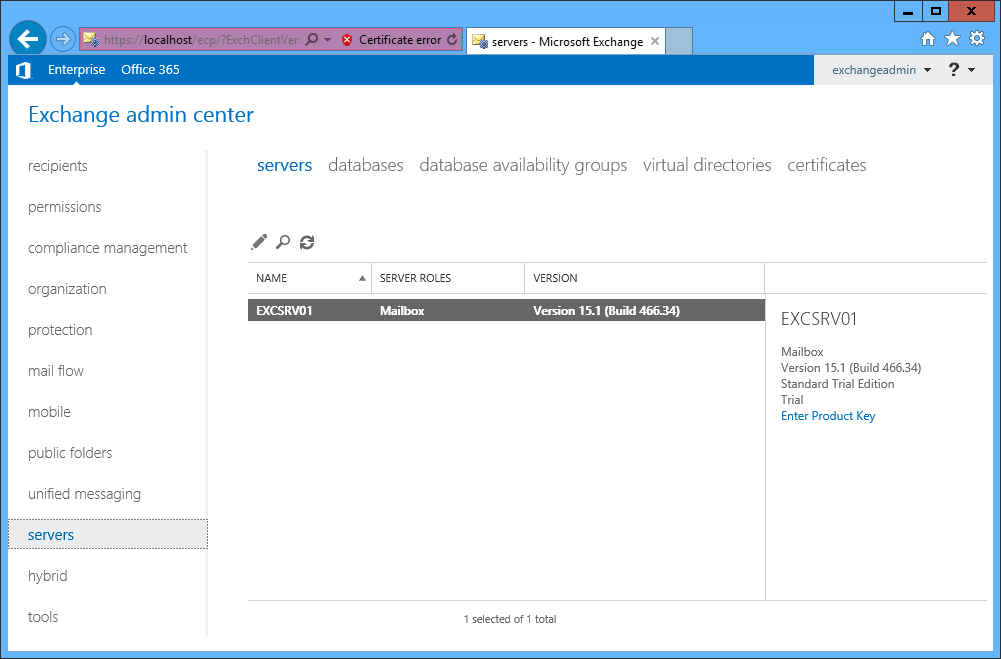The width and height of the screenshot is (1001, 659).
Task: Open organization in the left navigation
Action: pos(67,289)
